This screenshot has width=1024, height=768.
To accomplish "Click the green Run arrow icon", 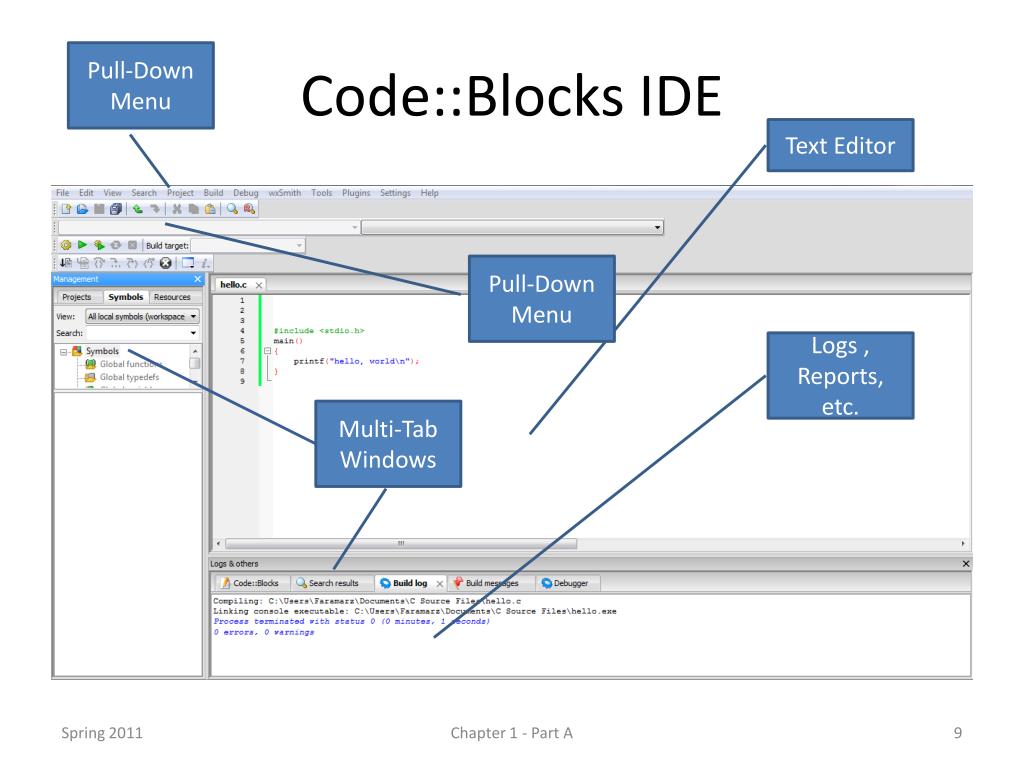I will [82, 245].
